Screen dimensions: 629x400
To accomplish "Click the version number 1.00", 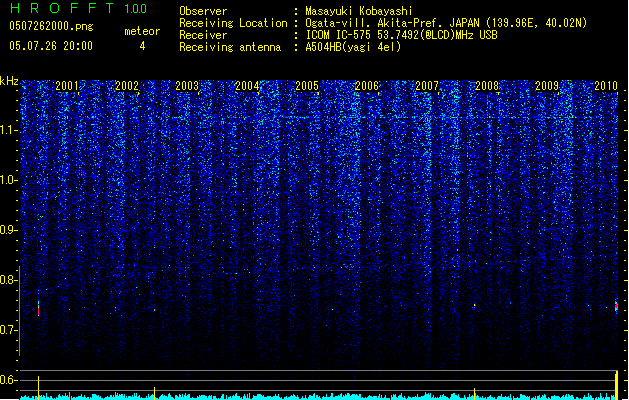I will point(136,8).
